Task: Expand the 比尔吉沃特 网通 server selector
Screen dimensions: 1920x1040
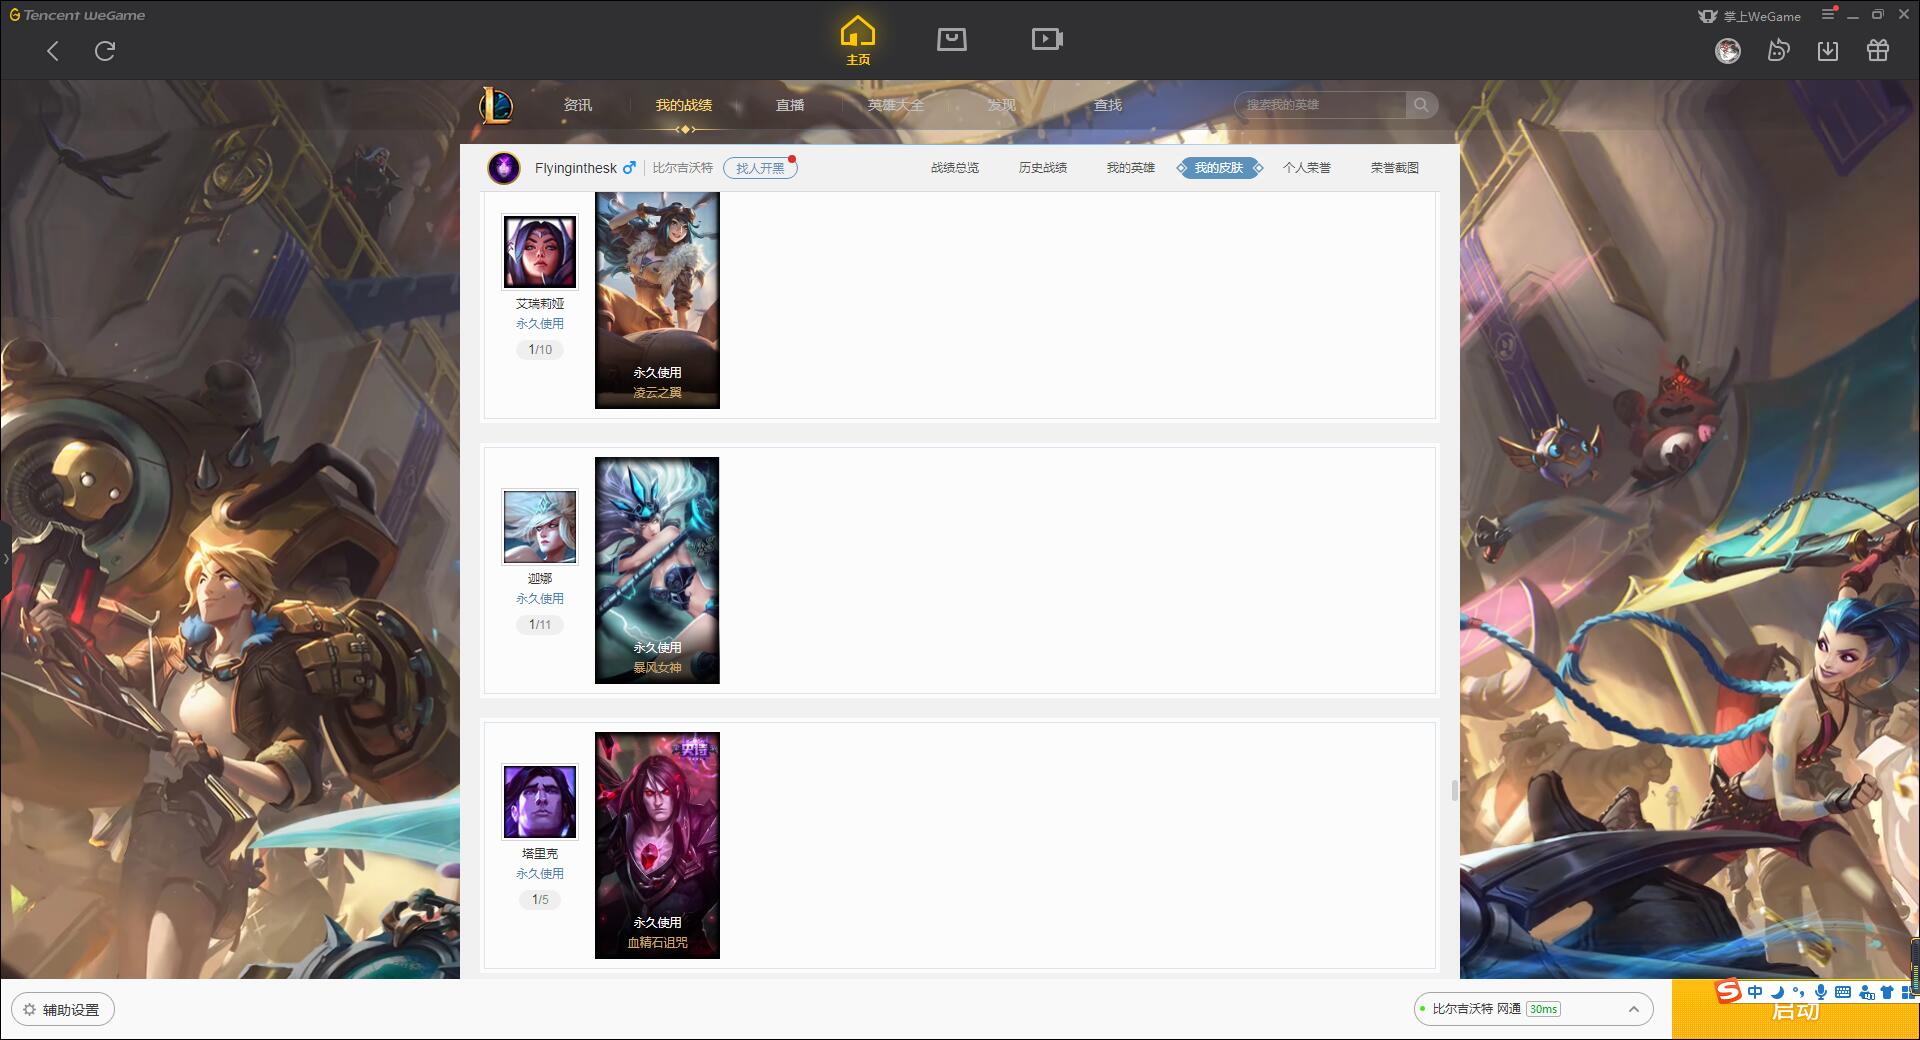Action: pos(1533,1009)
